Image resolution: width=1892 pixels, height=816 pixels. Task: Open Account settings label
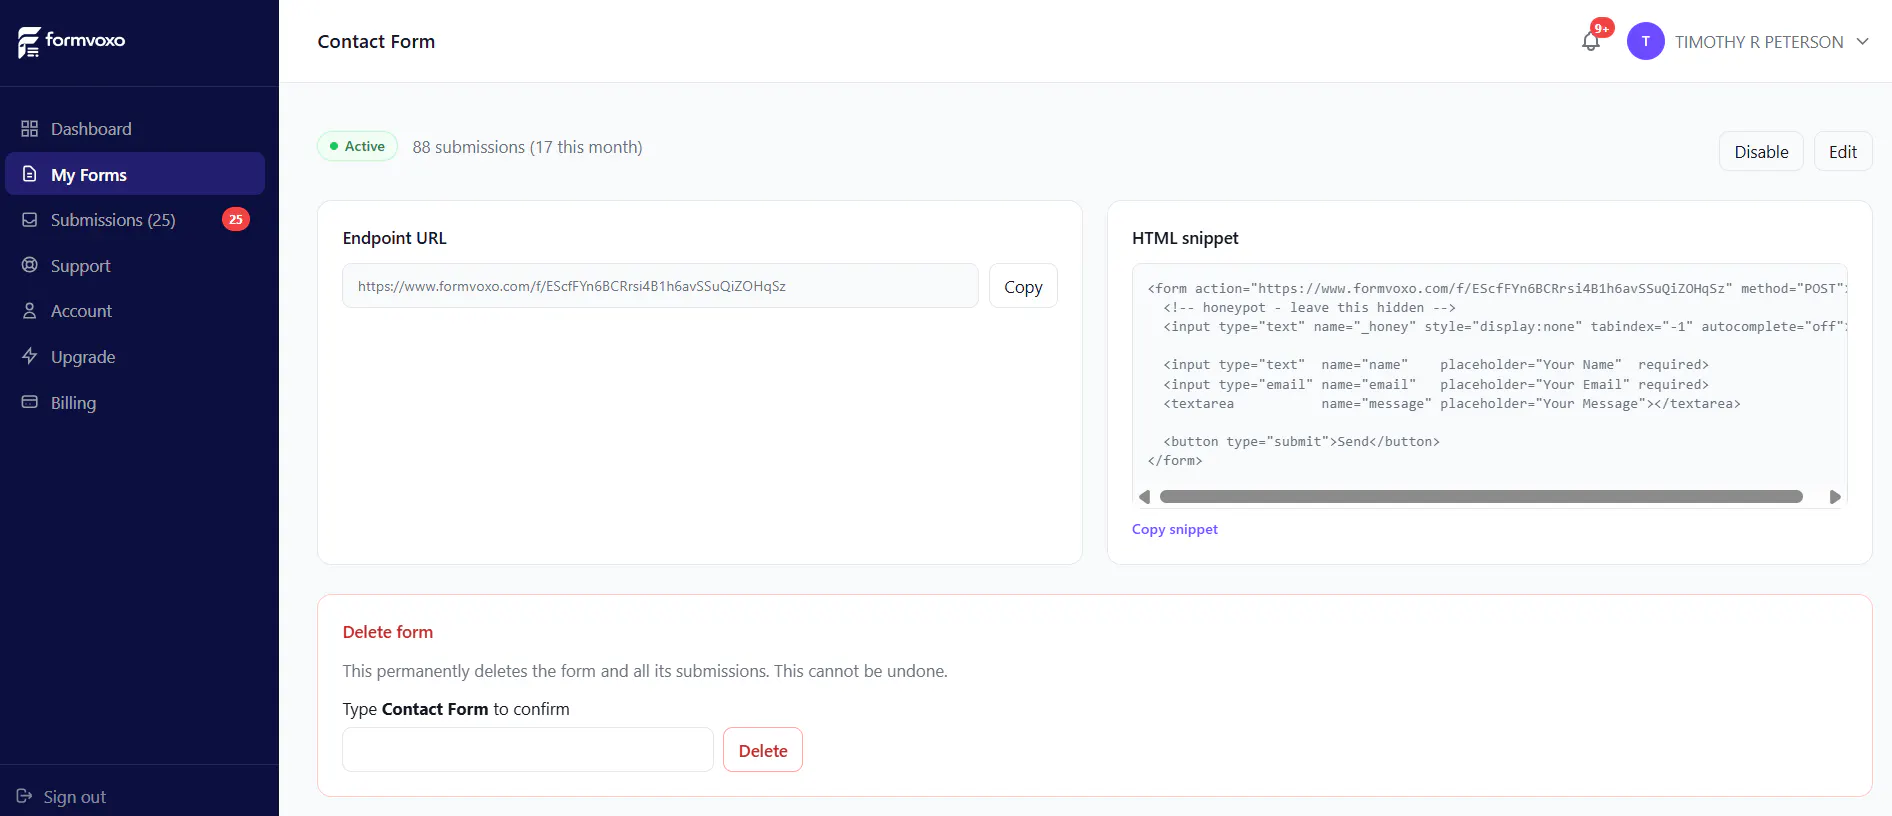pos(81,311)
